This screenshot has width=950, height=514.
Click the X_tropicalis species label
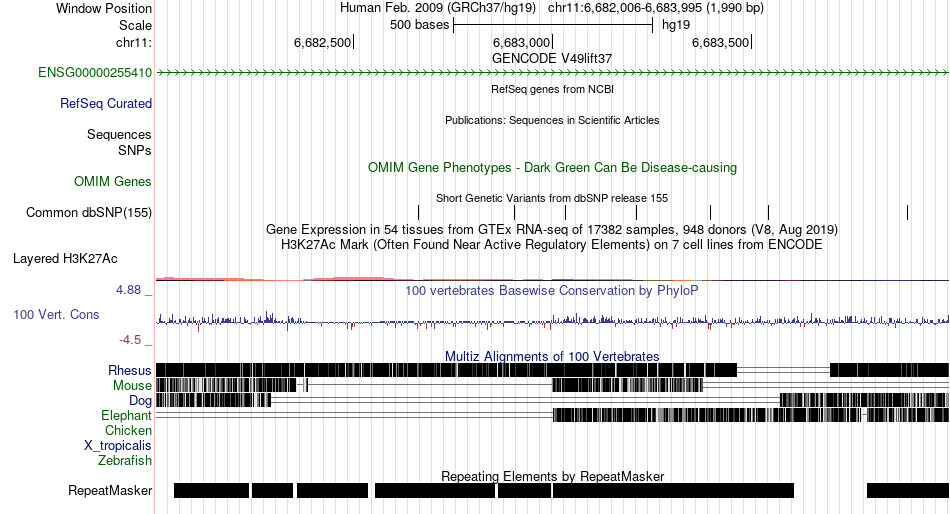118,446
